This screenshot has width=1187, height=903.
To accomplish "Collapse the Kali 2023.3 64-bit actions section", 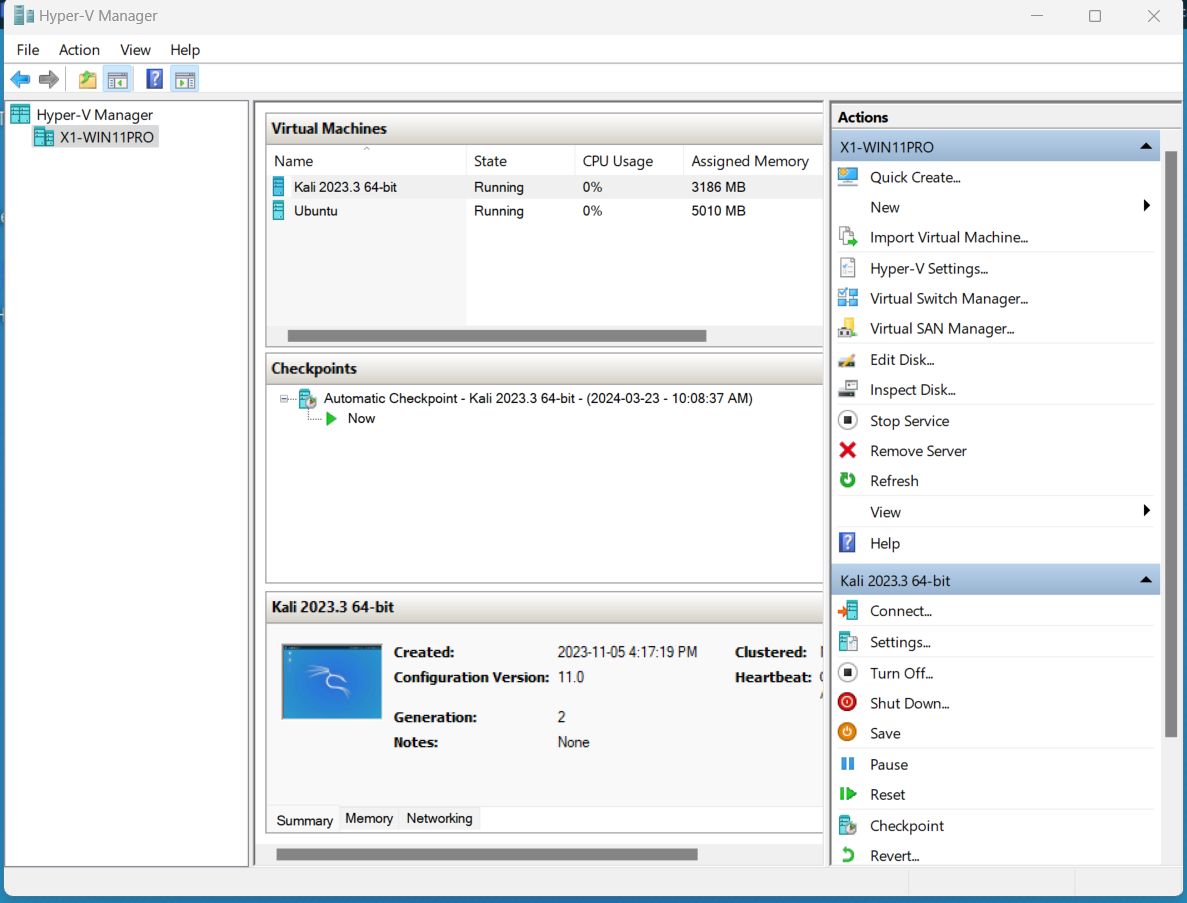I will click(1146, 580).
